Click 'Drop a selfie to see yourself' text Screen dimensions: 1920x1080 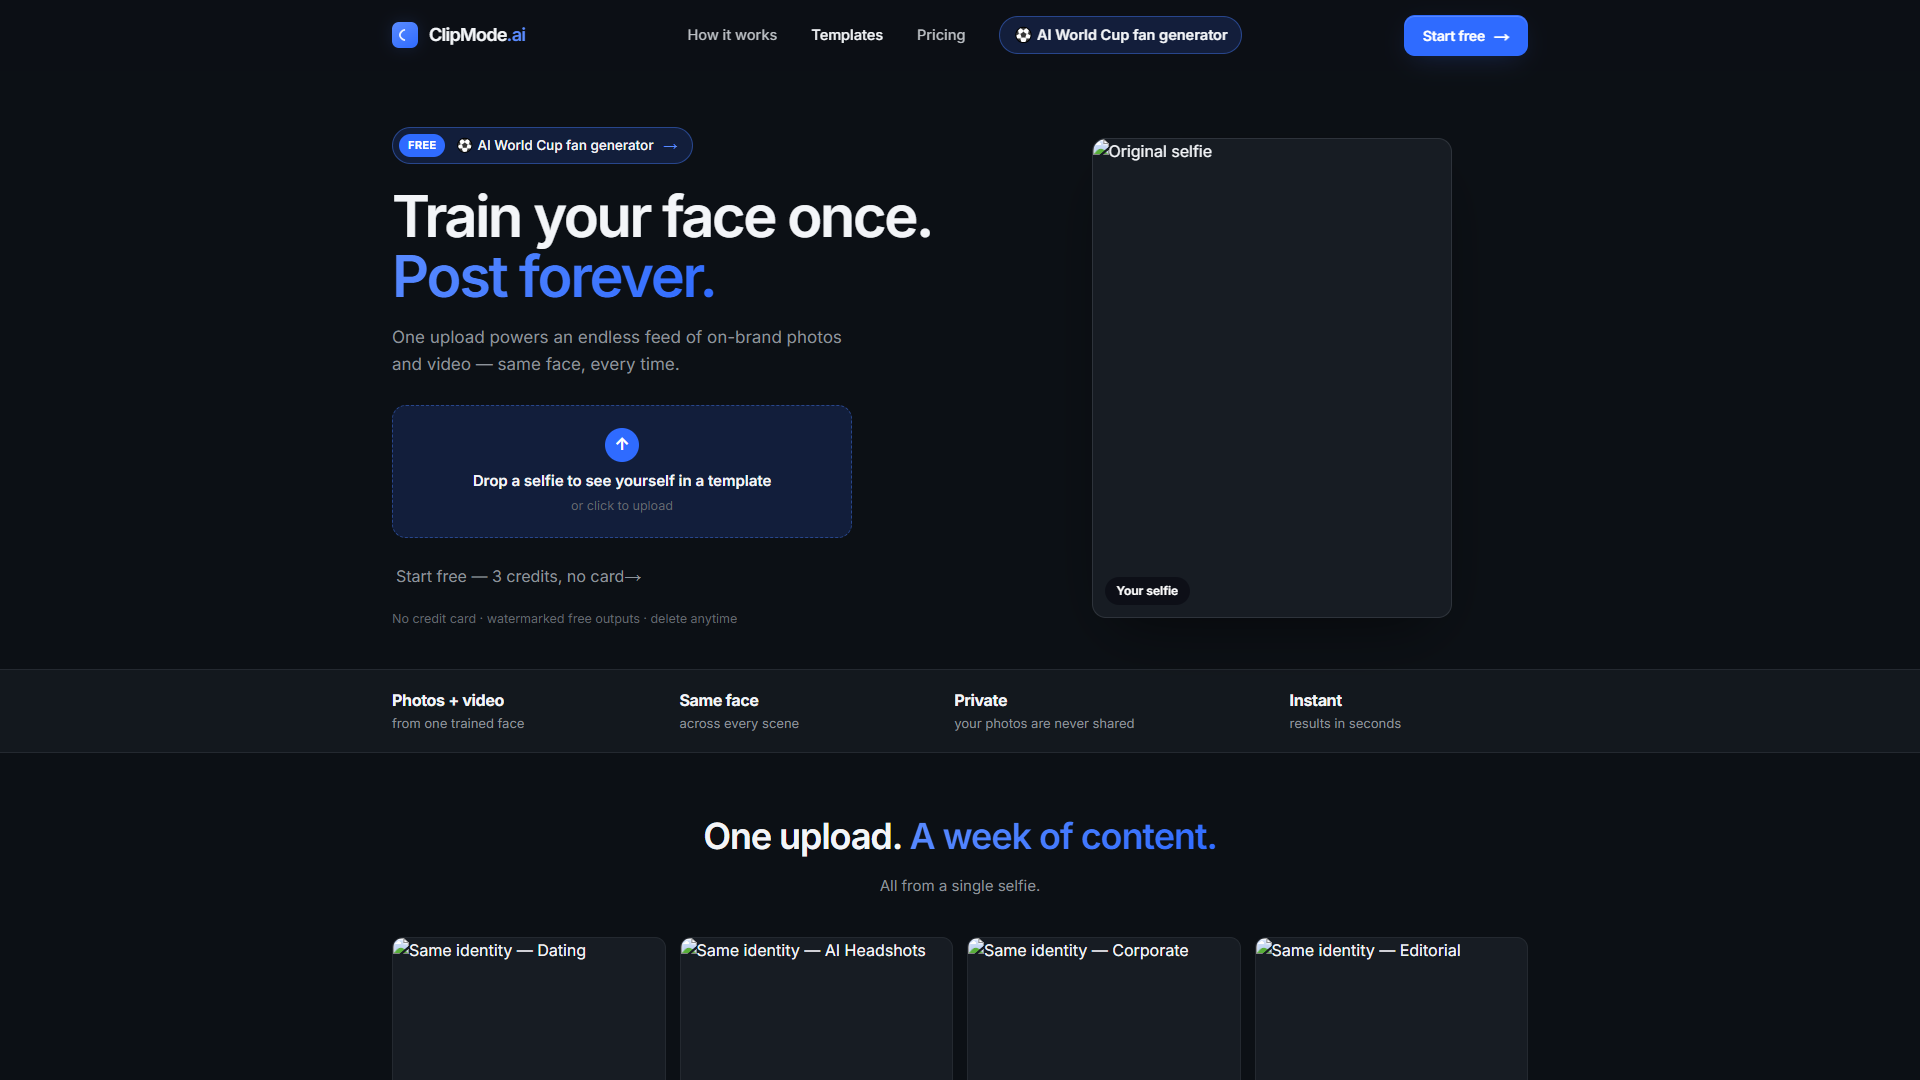coord(622,481)
